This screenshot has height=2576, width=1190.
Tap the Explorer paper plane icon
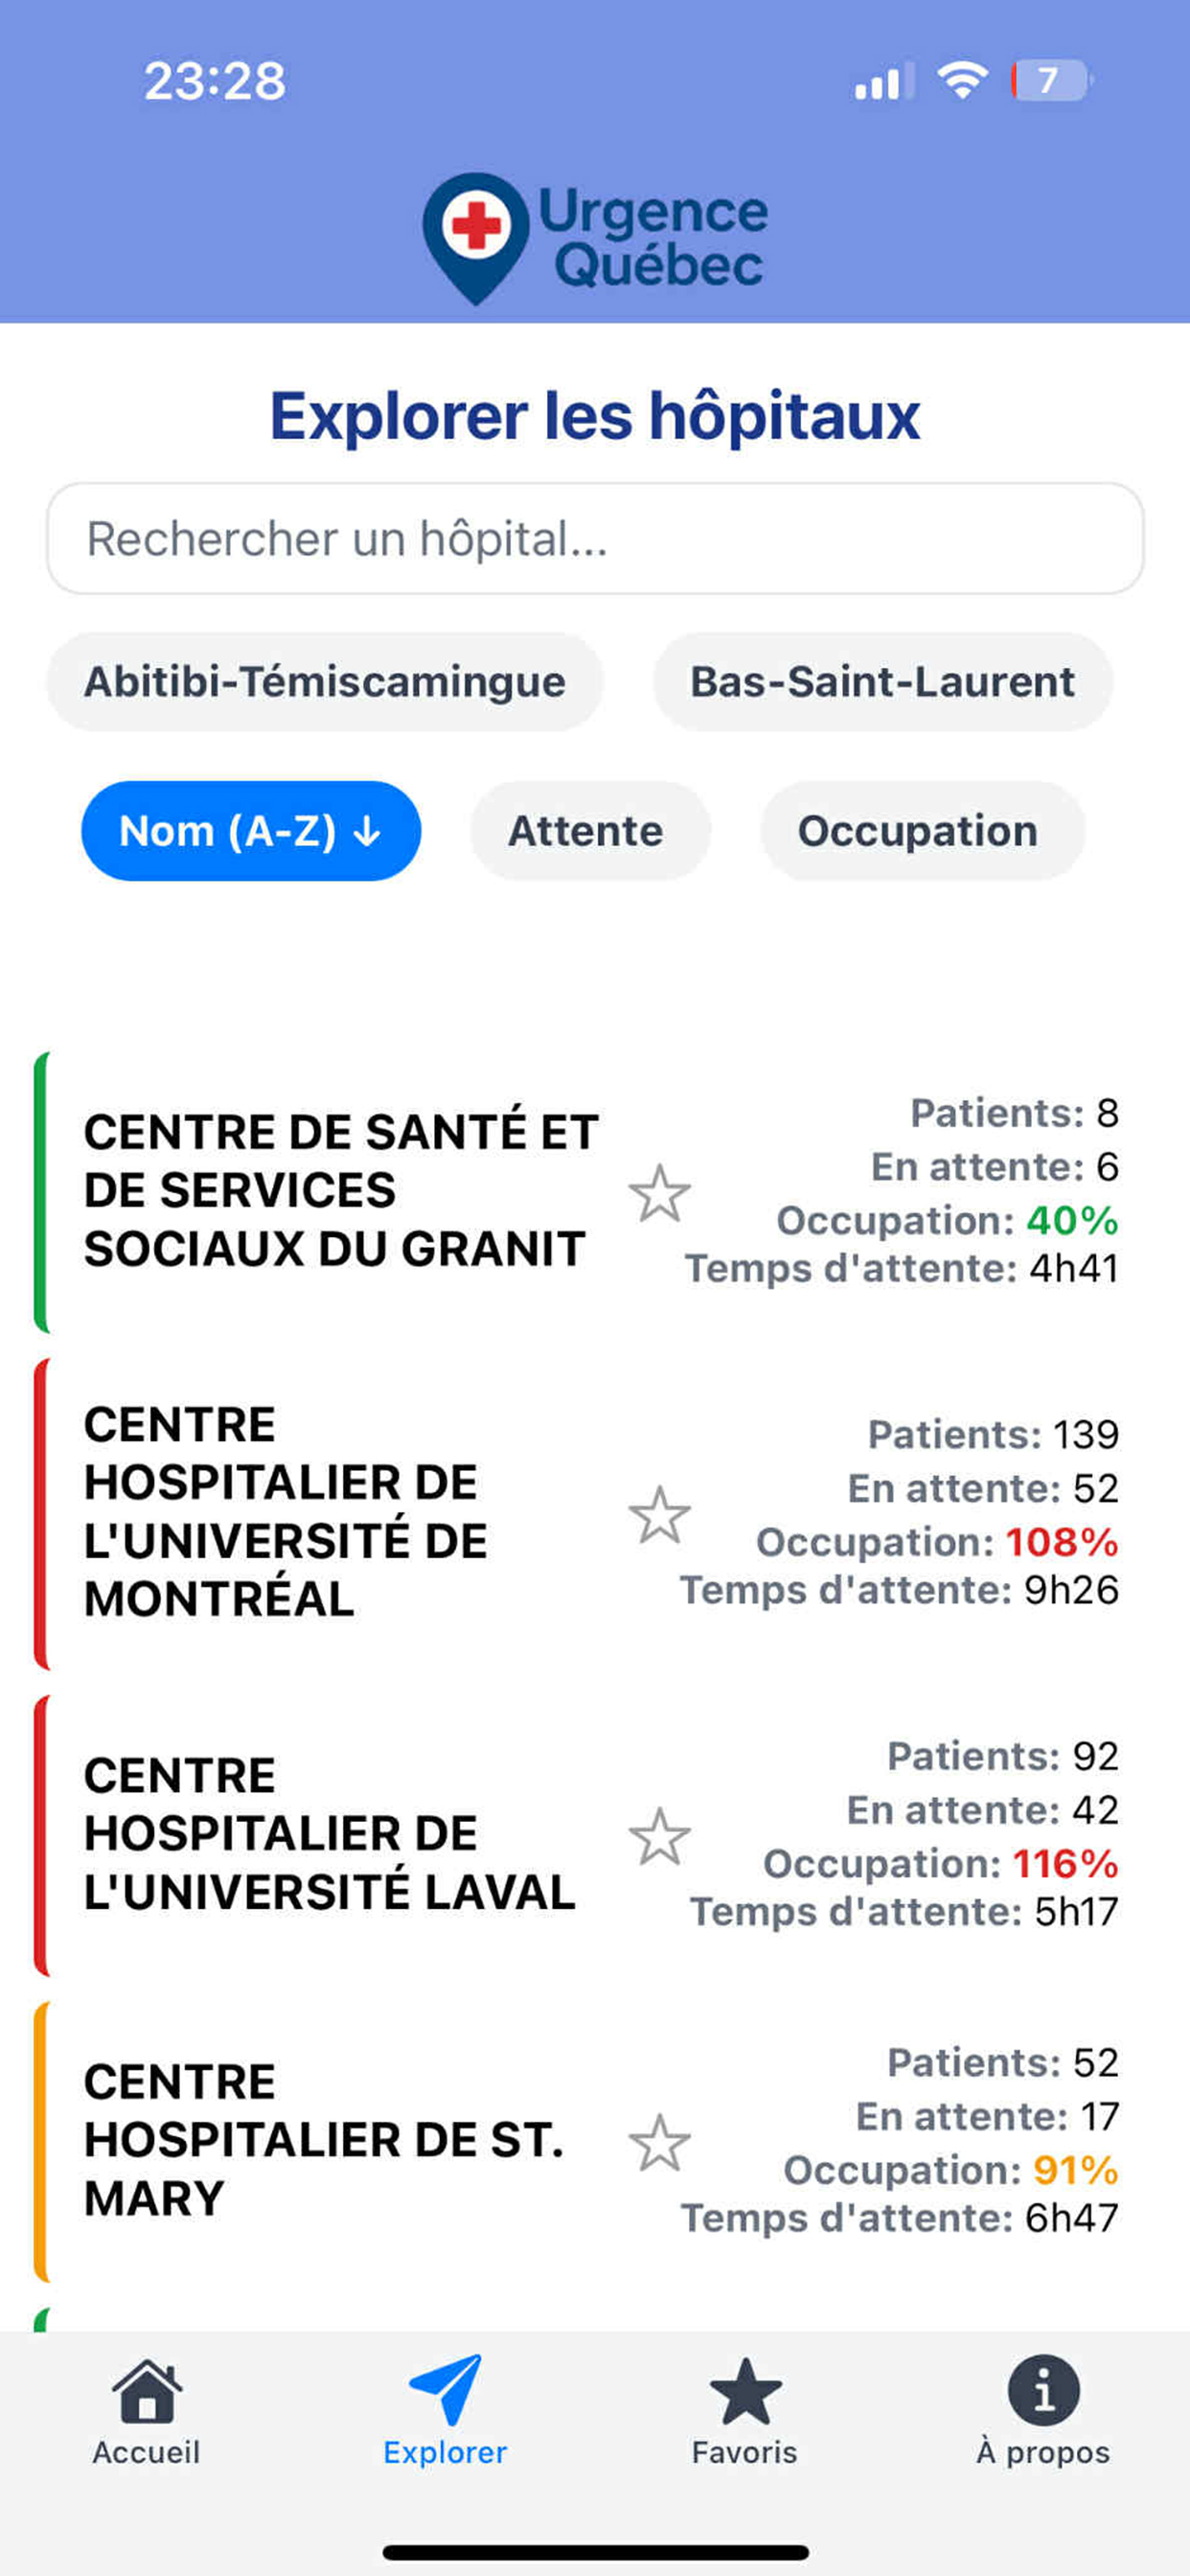(445, 2390)
